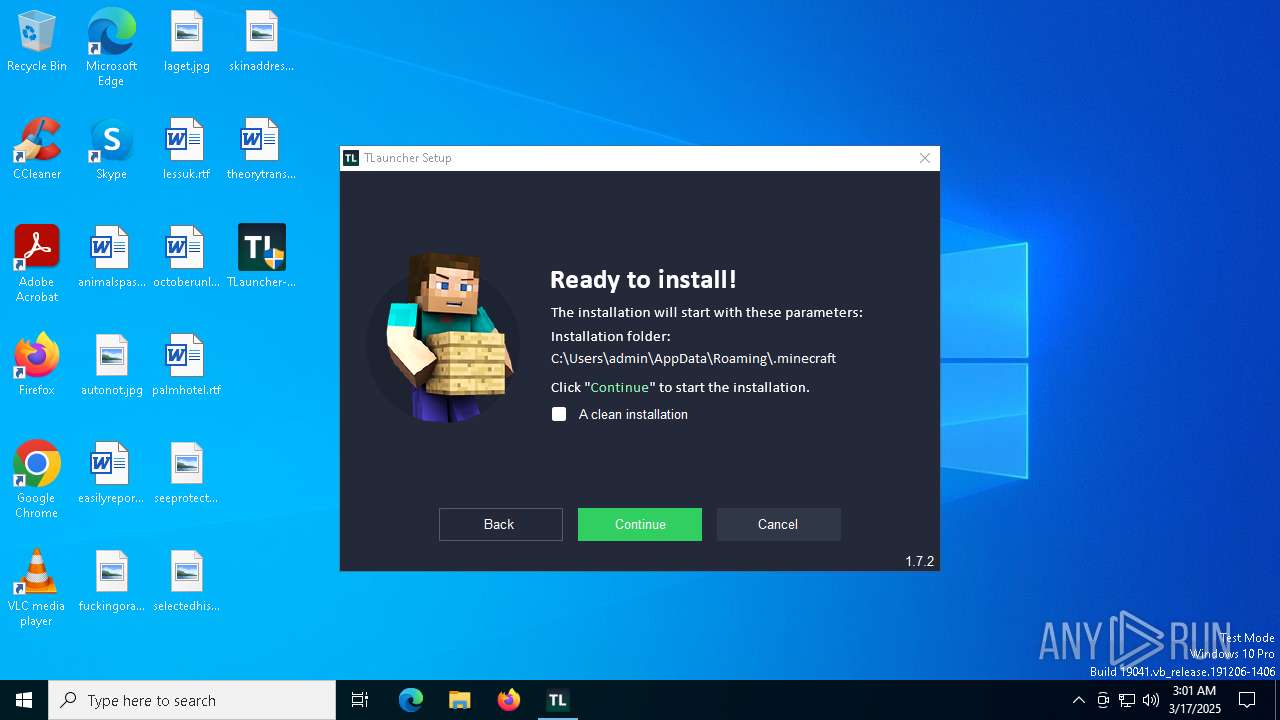Open File Explorer from the taskbar
This screenshot has width=1280, height=720.
[459, 700]
